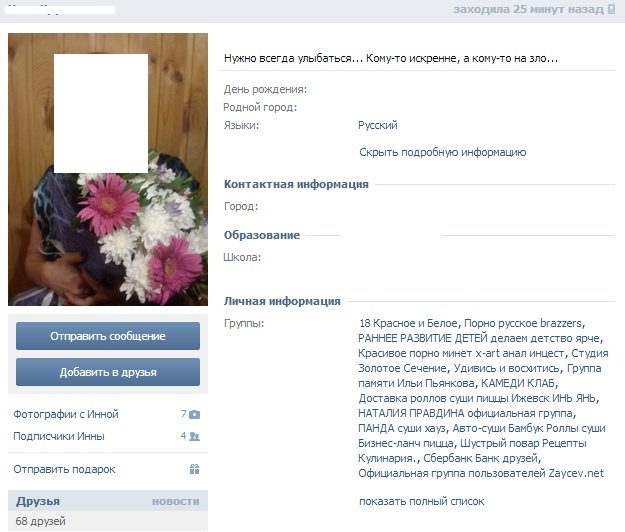Click the camera icon next to photos count
This screenshot has height=532, width=625.
pos(195,414)
